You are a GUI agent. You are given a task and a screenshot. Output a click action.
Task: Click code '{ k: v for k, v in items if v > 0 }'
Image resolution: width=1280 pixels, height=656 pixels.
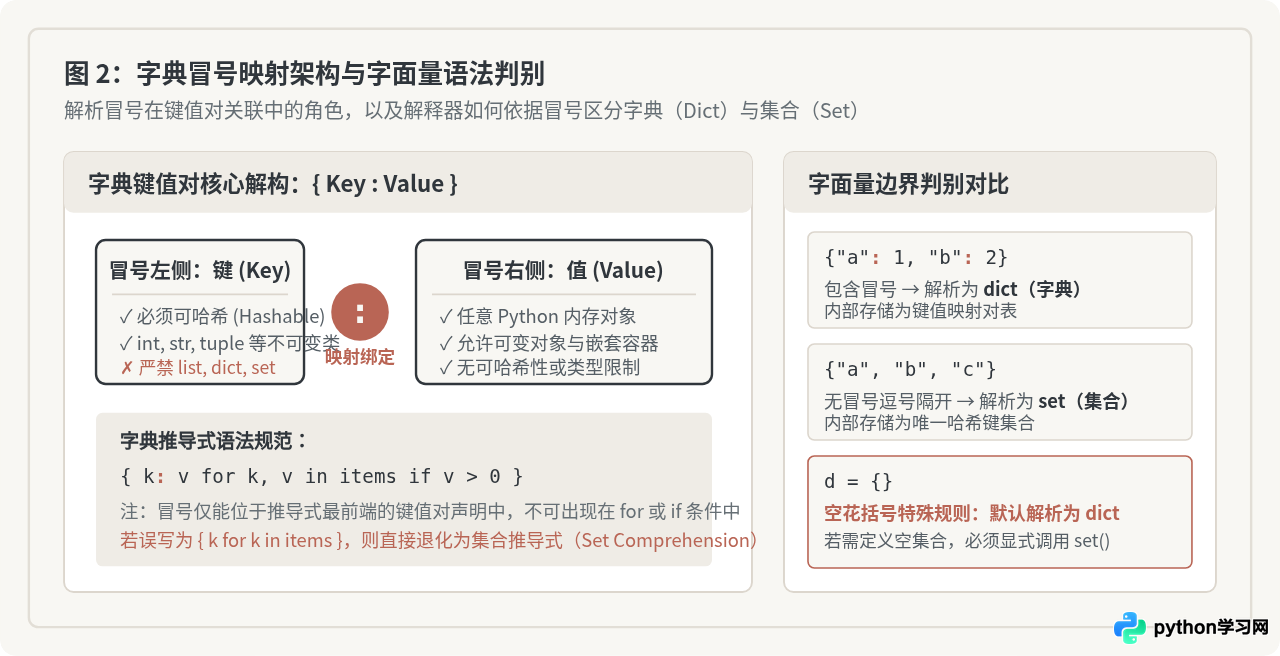coord(321,476)
